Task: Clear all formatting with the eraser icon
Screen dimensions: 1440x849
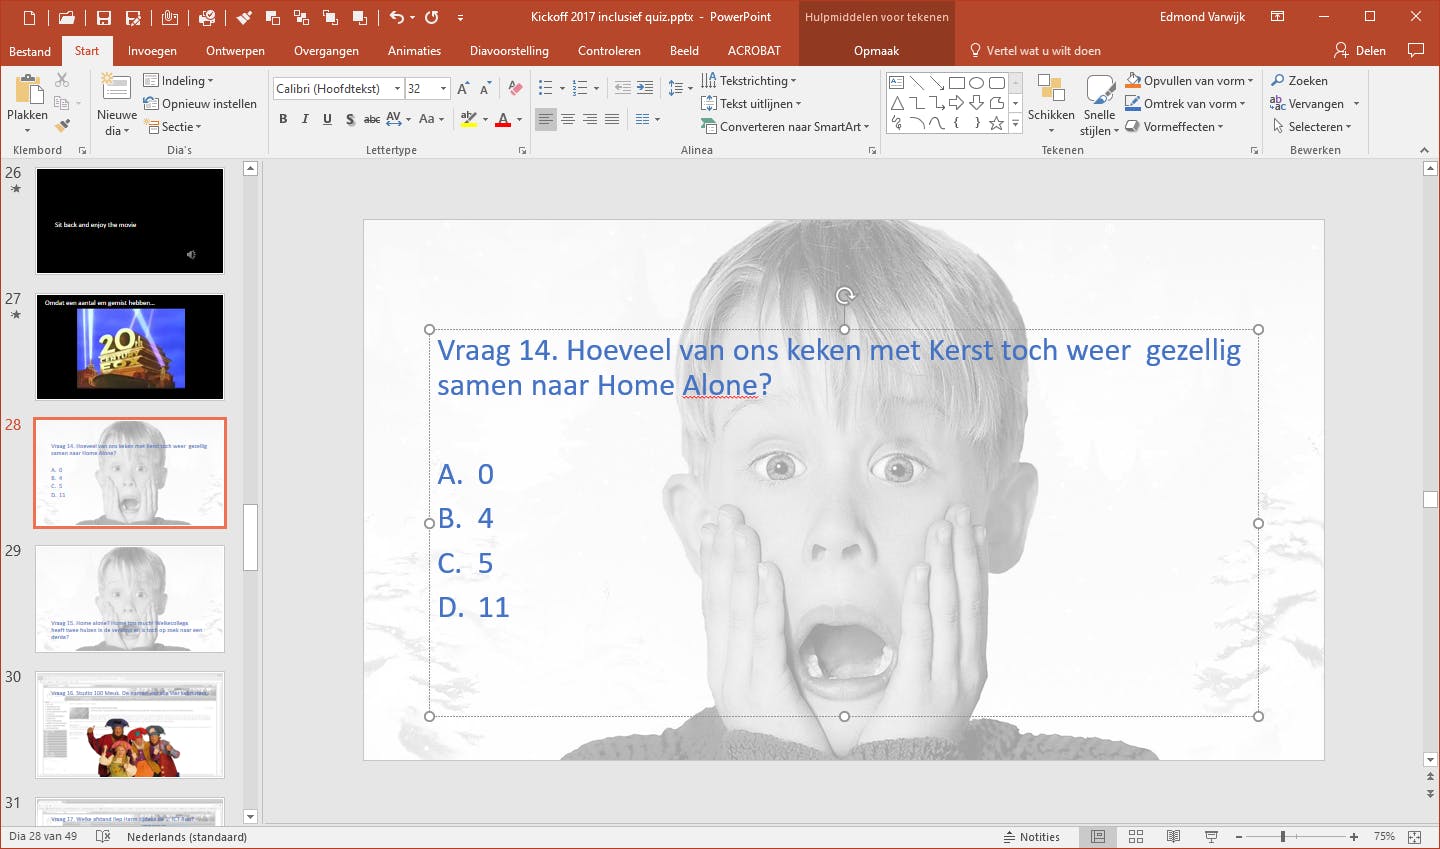Action: coord(515,89)
